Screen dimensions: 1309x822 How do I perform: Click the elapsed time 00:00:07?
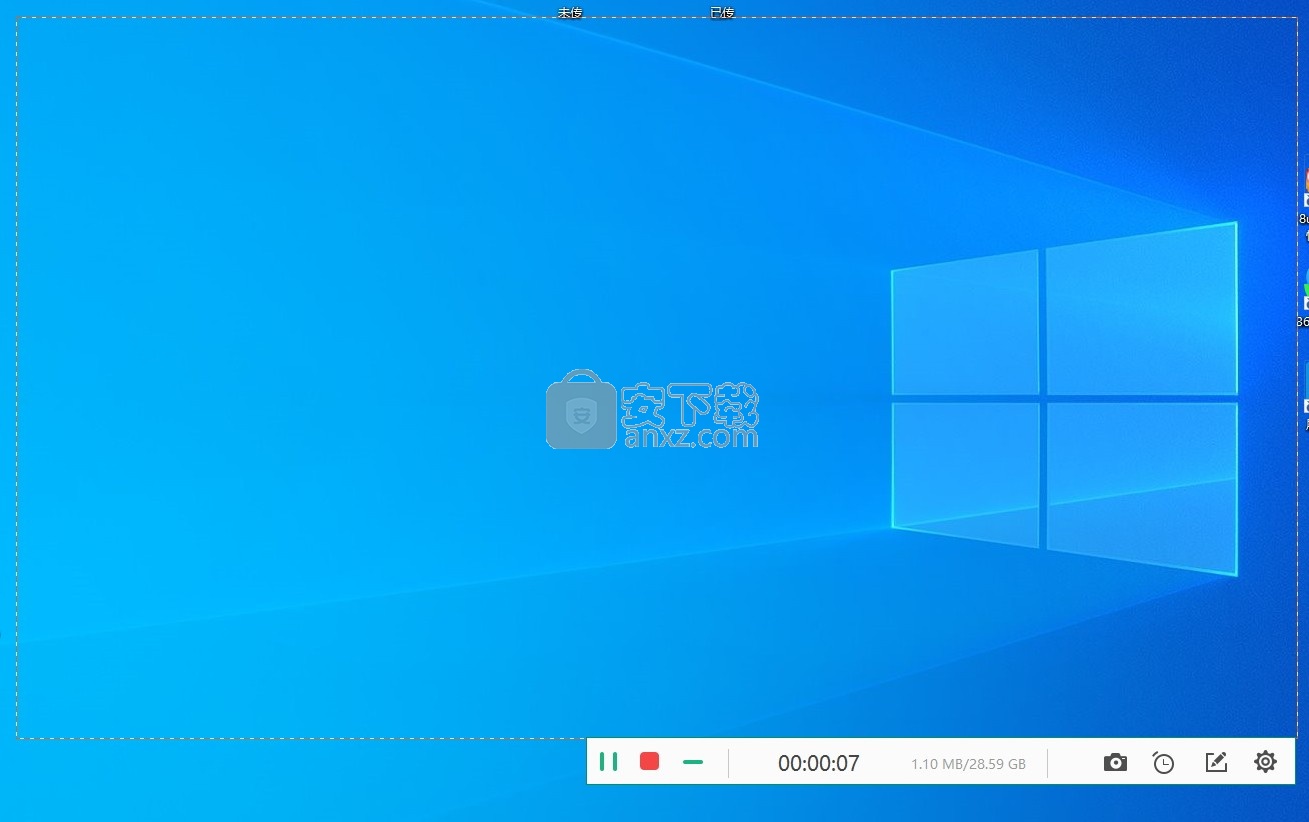point(819,763)
